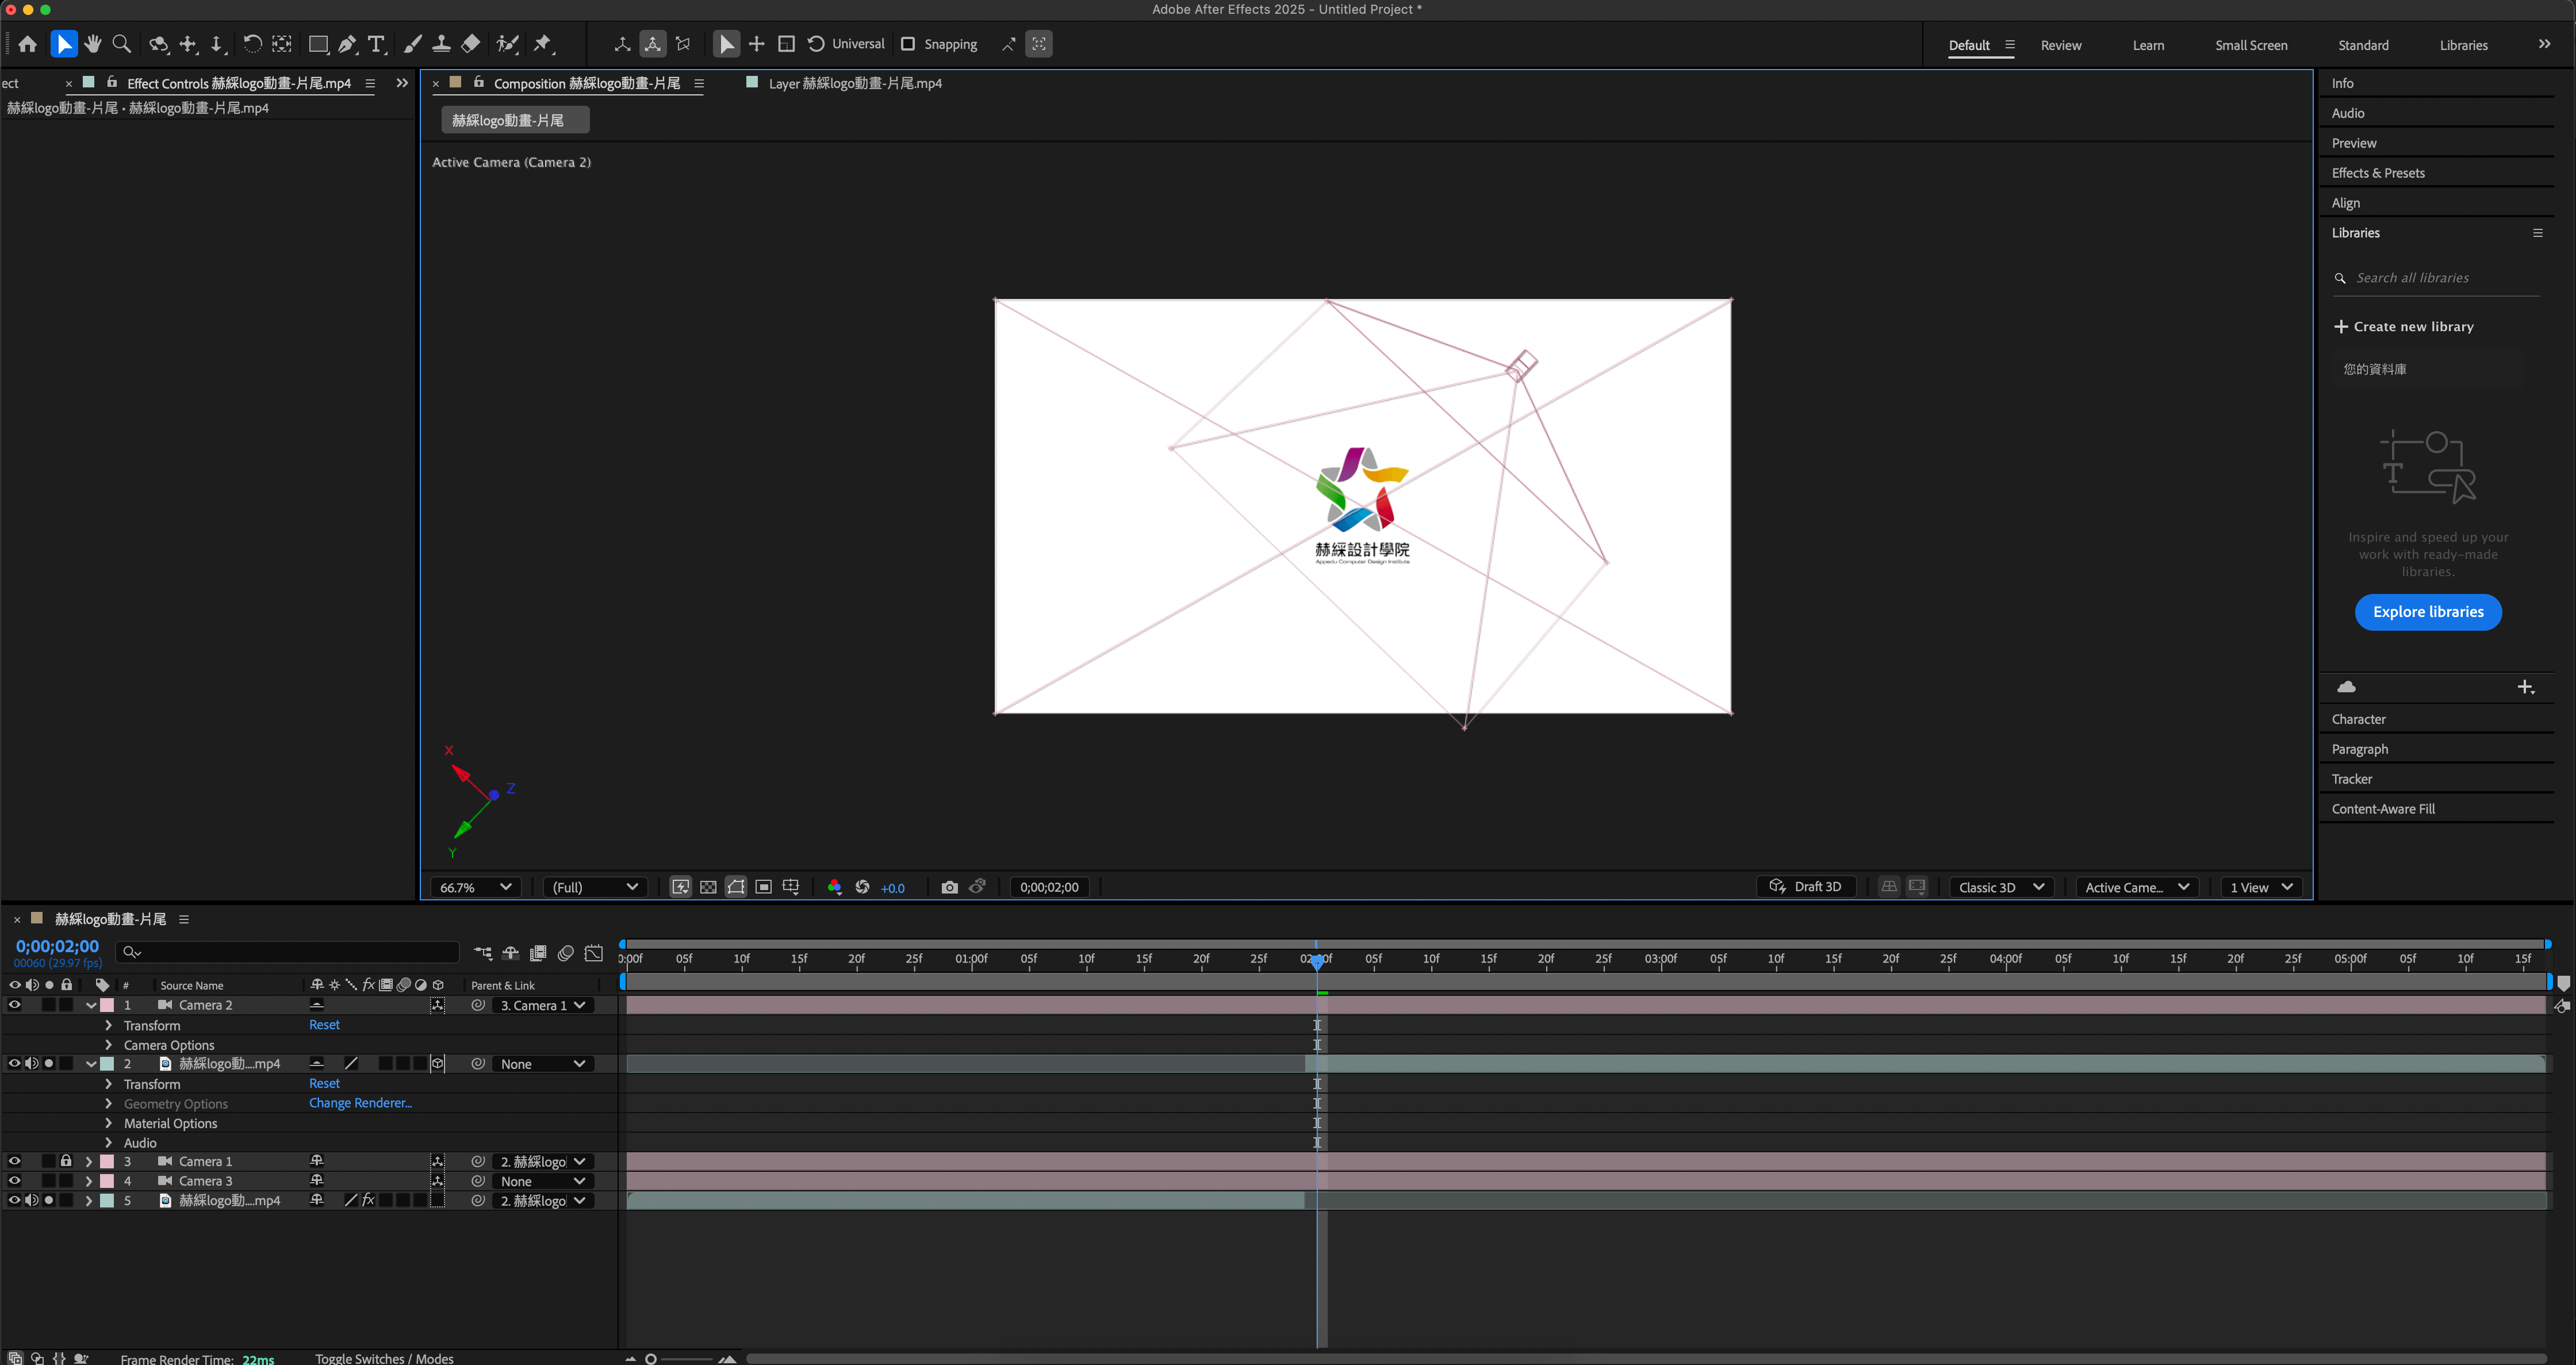Click teal label color of layer 5
This screenshot has width=2576, height=1365.
(107, 1200)
